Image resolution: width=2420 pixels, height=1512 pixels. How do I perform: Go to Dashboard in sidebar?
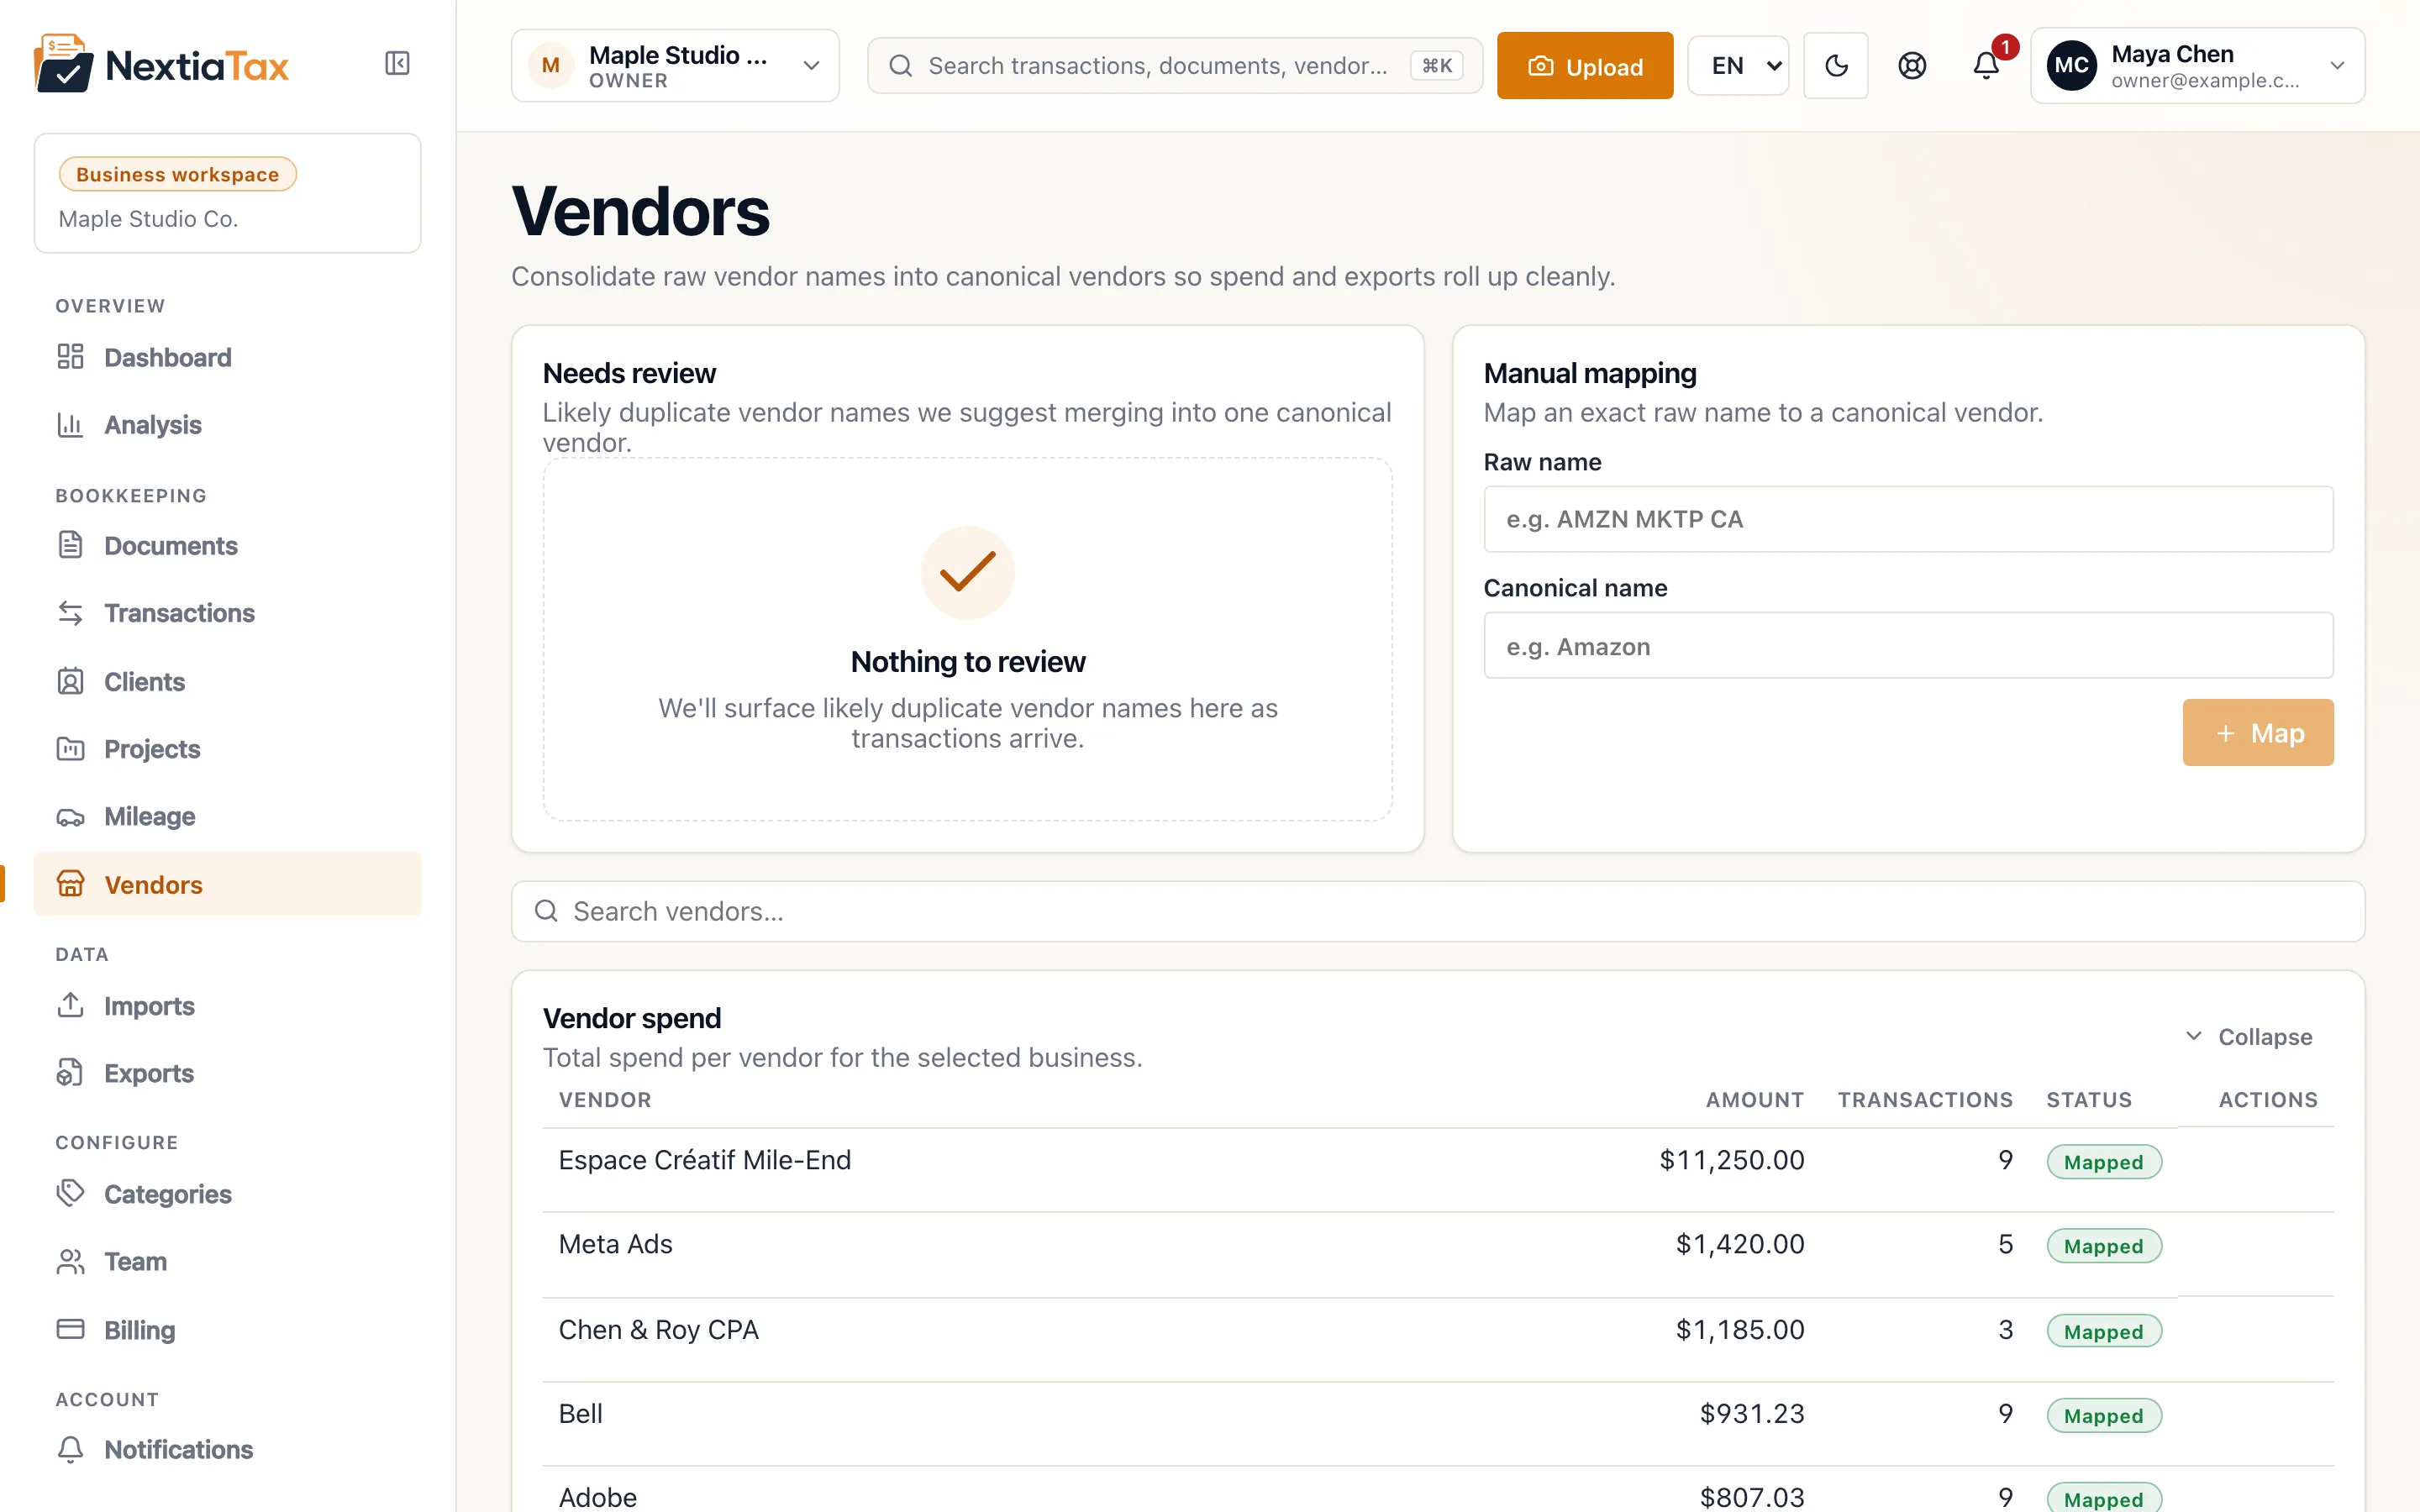[228, 357]
